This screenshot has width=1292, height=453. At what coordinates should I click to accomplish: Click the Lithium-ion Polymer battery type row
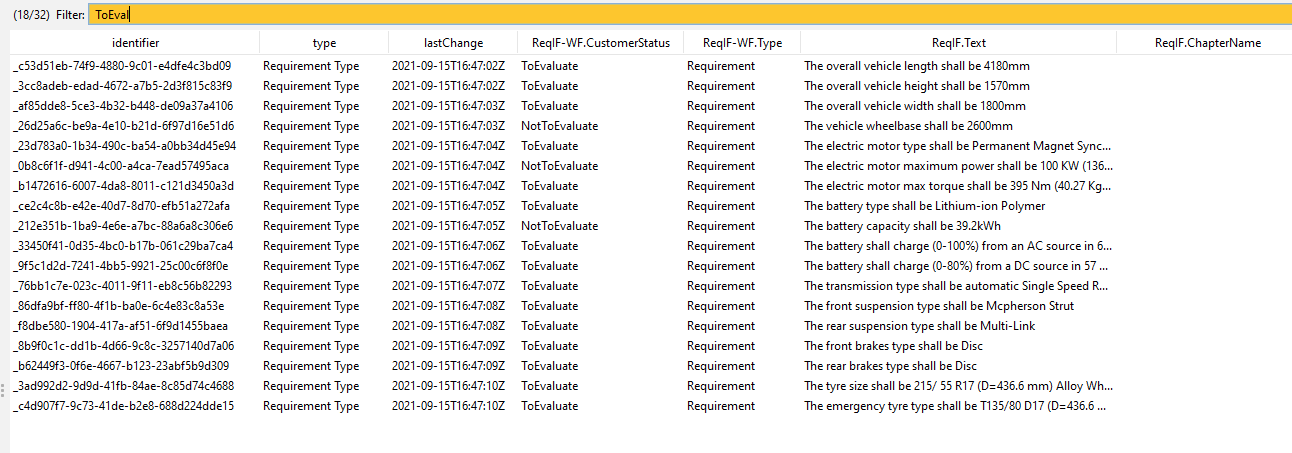tap(924, 206)
